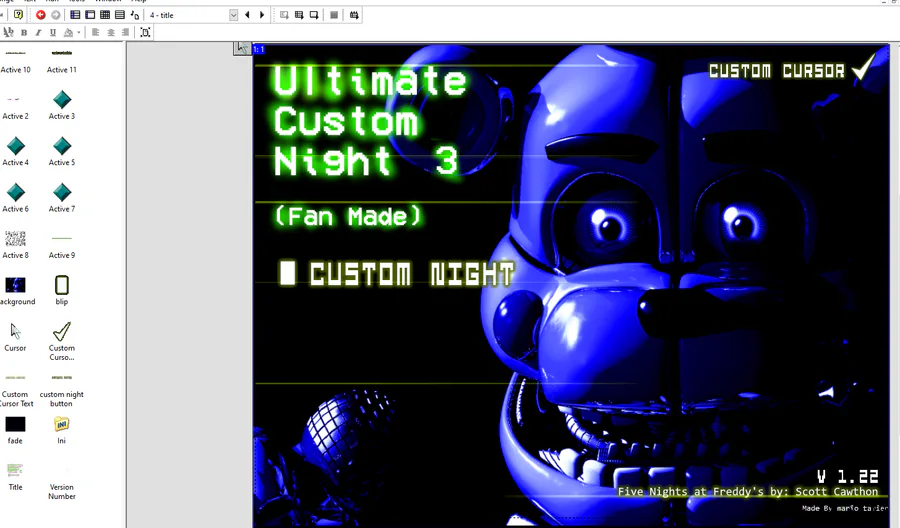
Task: Select the Active 4 diamond object
Action: (15, 146)
